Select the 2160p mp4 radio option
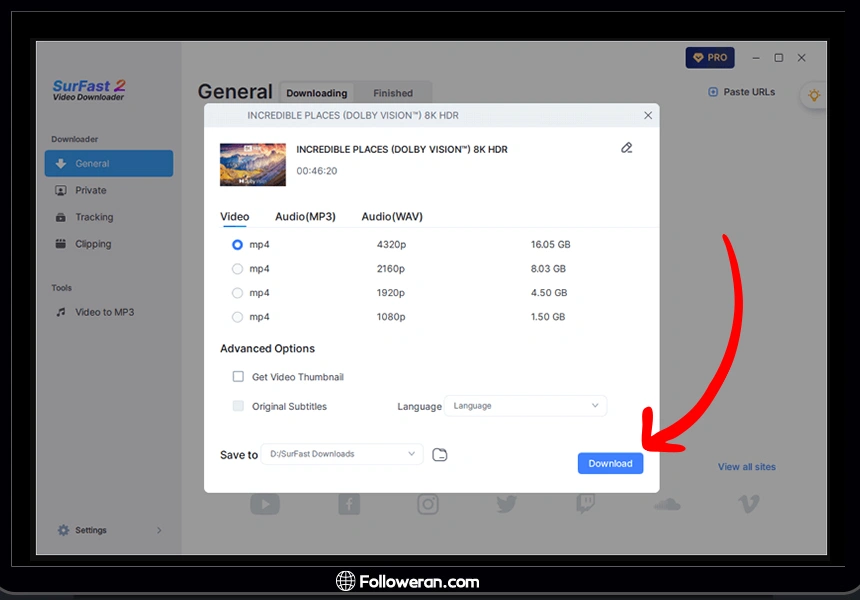Screen dimensions: 860x600 pyautogui.click(x=237, y=269)
